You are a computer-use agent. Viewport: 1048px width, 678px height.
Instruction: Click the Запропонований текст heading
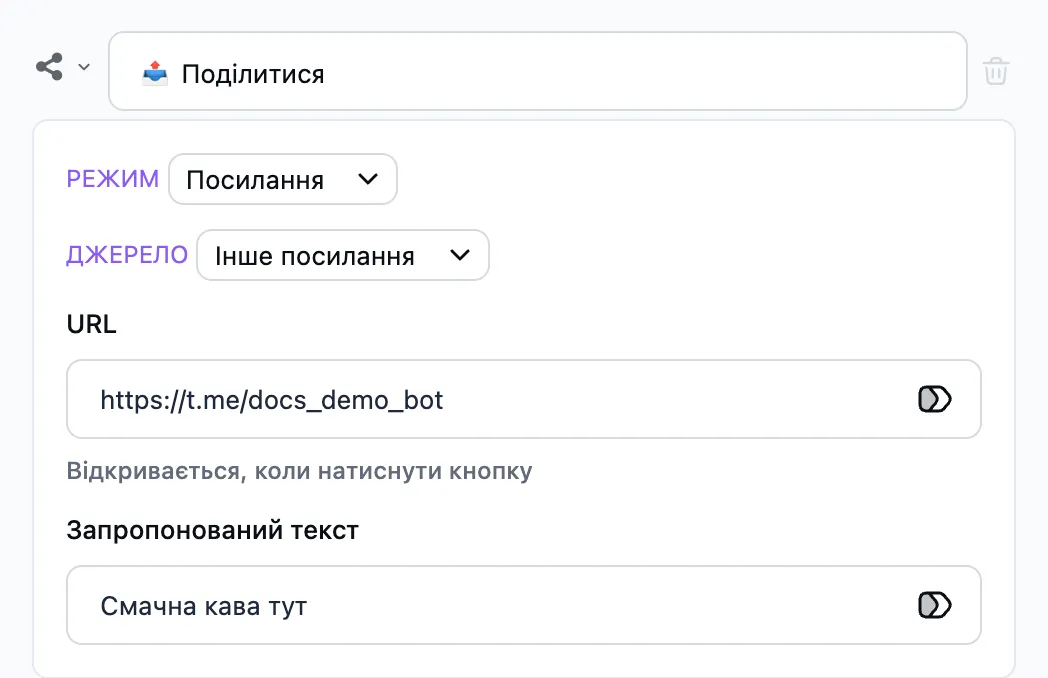coord(213,530)
